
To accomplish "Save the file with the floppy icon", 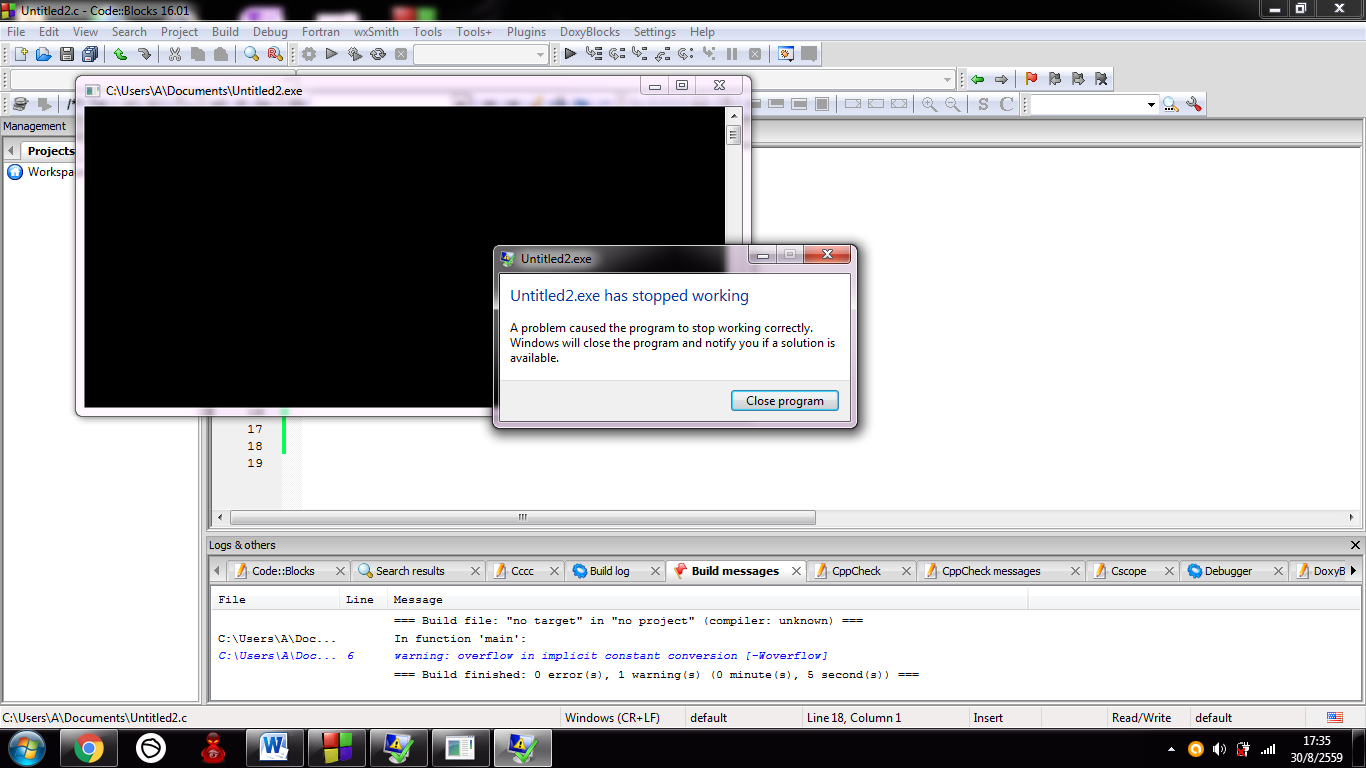I will click(67, 54).
